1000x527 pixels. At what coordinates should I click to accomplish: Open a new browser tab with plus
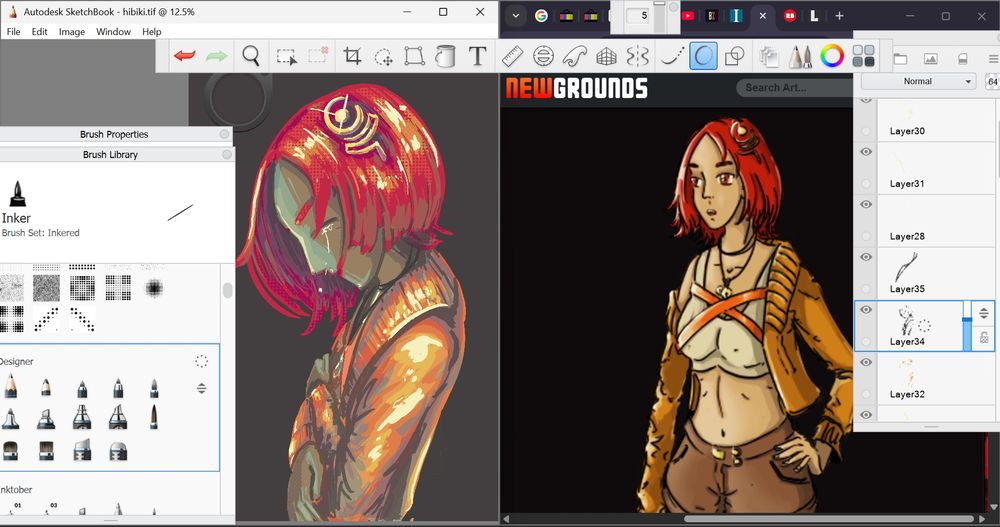pos(839,16)
